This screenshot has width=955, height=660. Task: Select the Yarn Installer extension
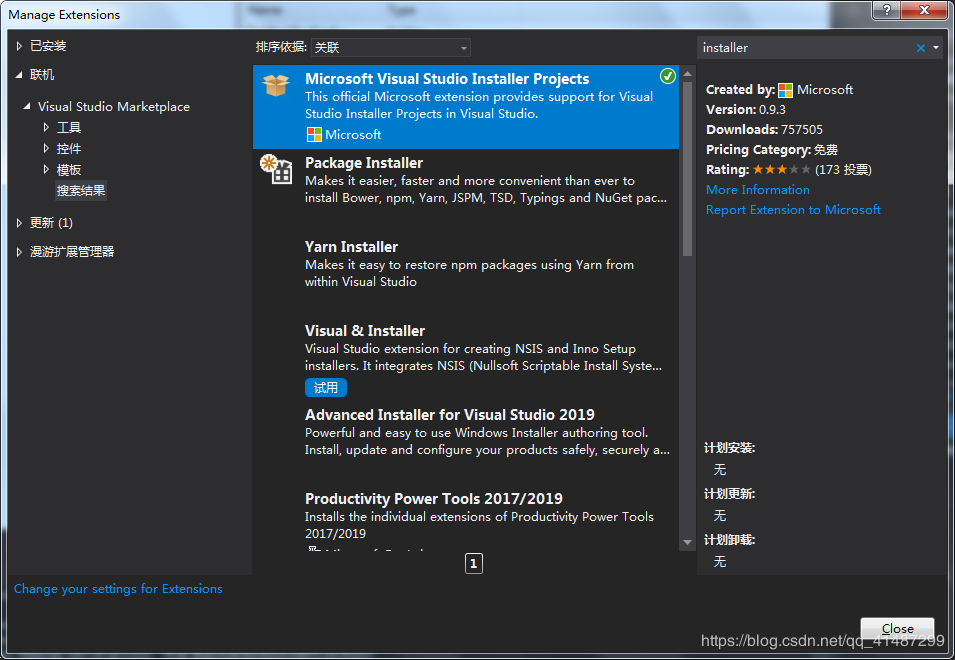tap(466, 275)
